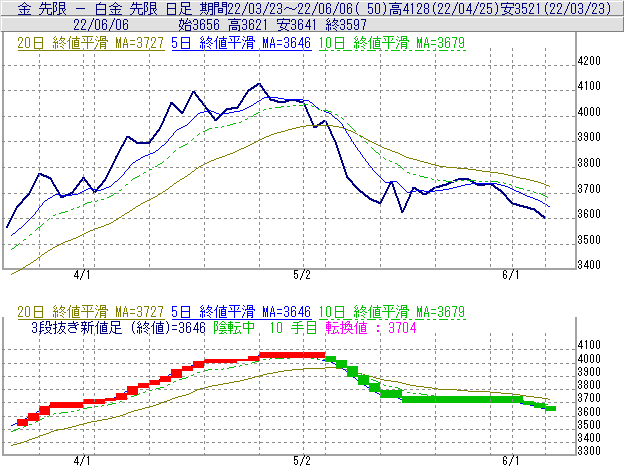Click the lower chart's 5日 終値平滑 MA=3646 legend

click(x=241, y=311)
